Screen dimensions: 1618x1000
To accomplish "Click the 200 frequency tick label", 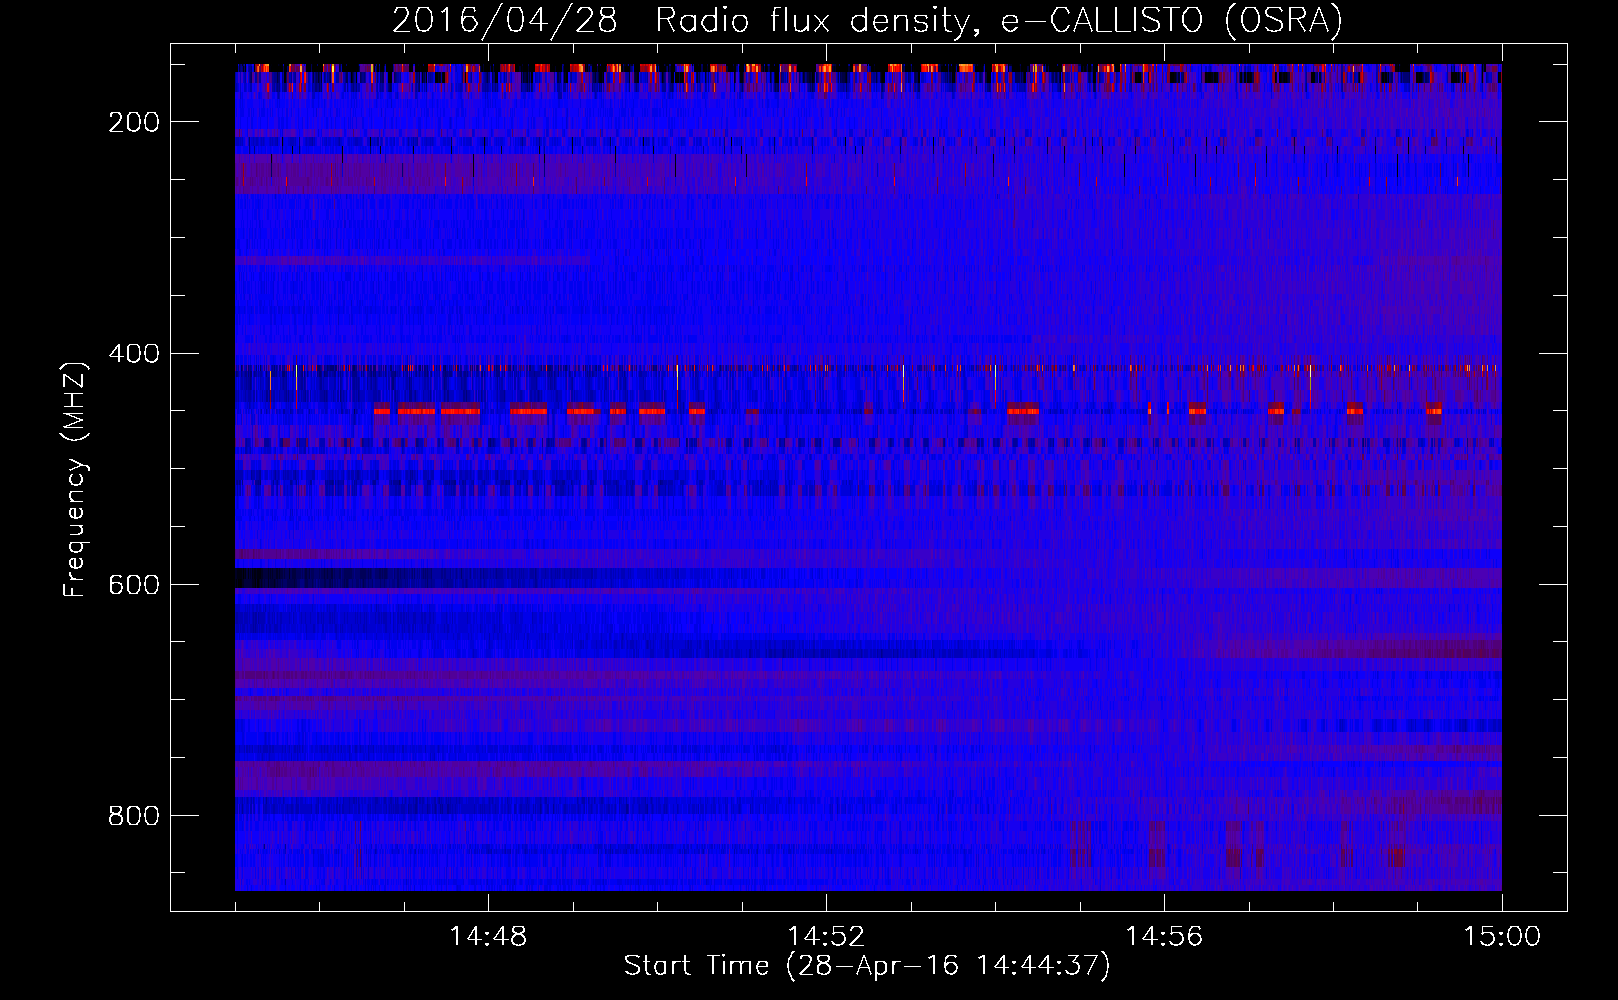I will pyautogui.click(x=134, y=122).
